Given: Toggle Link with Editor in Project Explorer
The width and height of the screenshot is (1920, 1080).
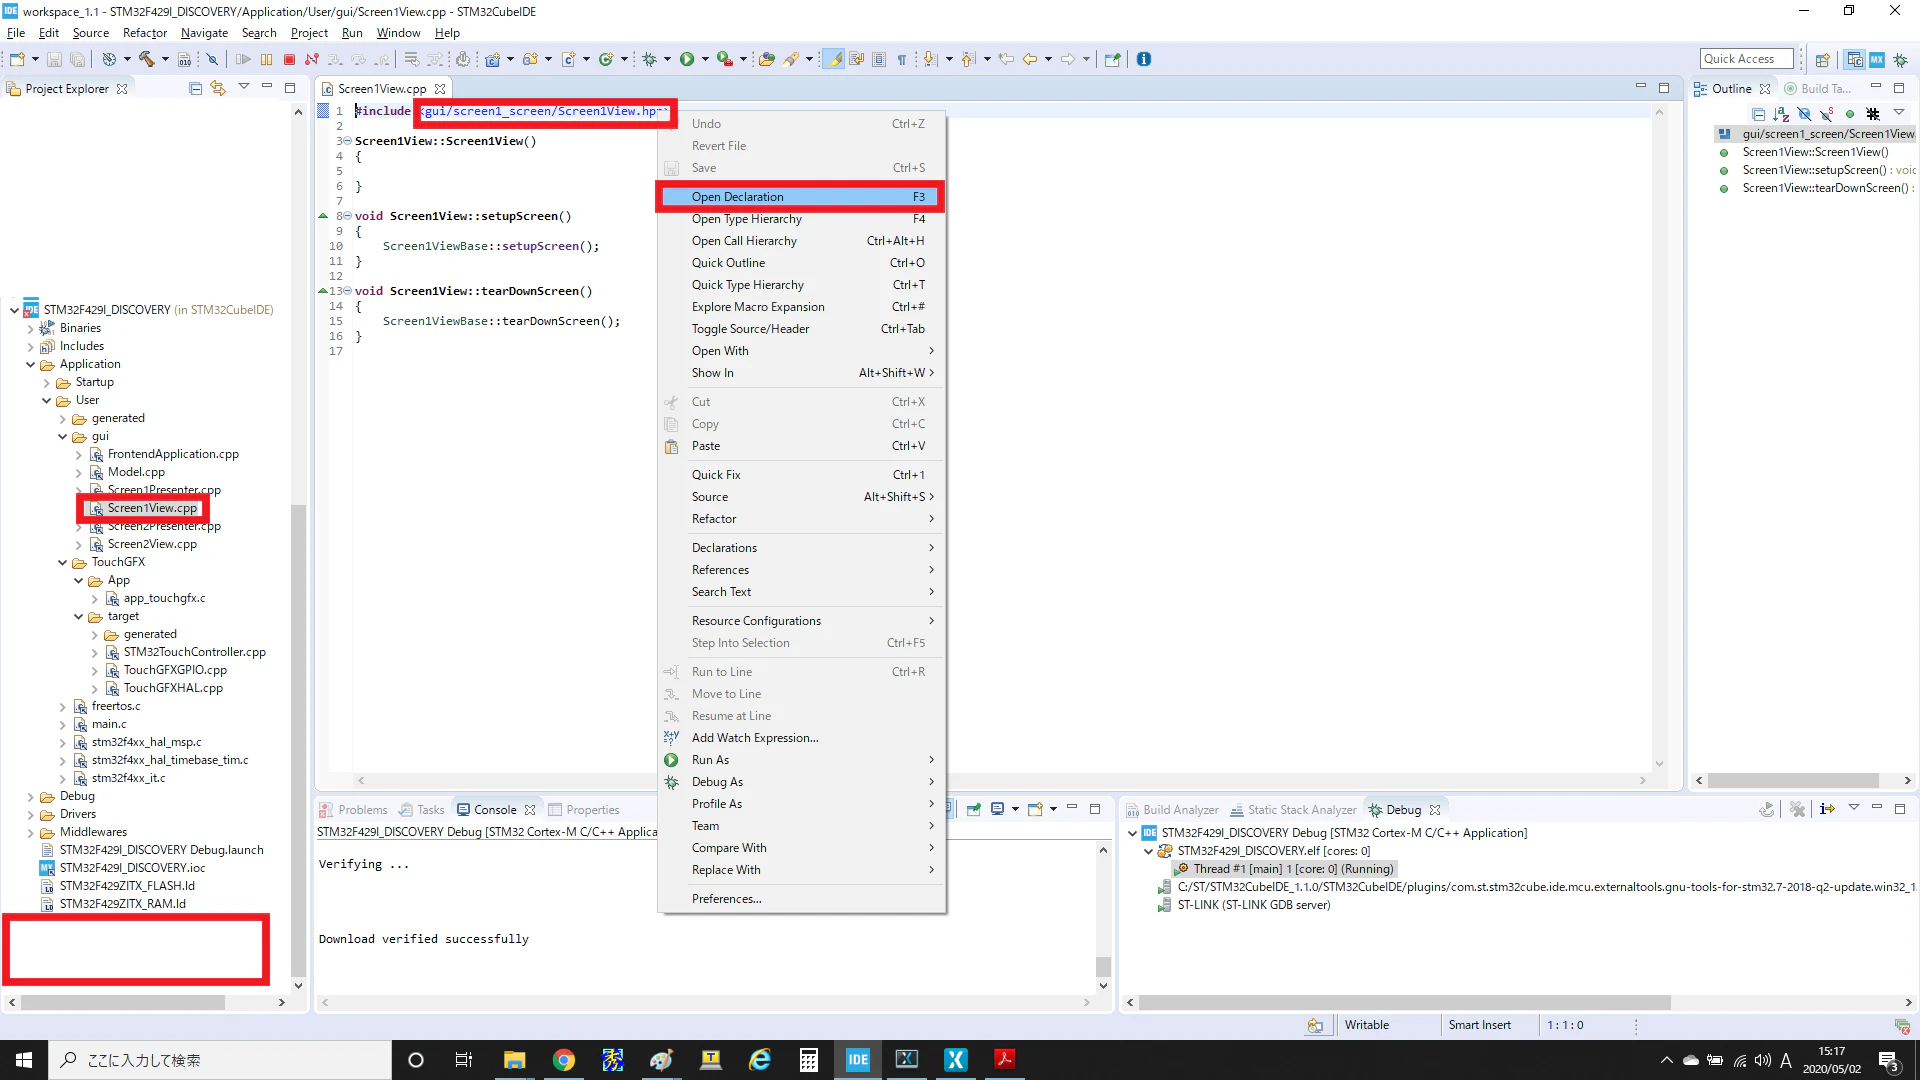Looking at the screenshot, I should pyautogui.click(x=218, y=88).
